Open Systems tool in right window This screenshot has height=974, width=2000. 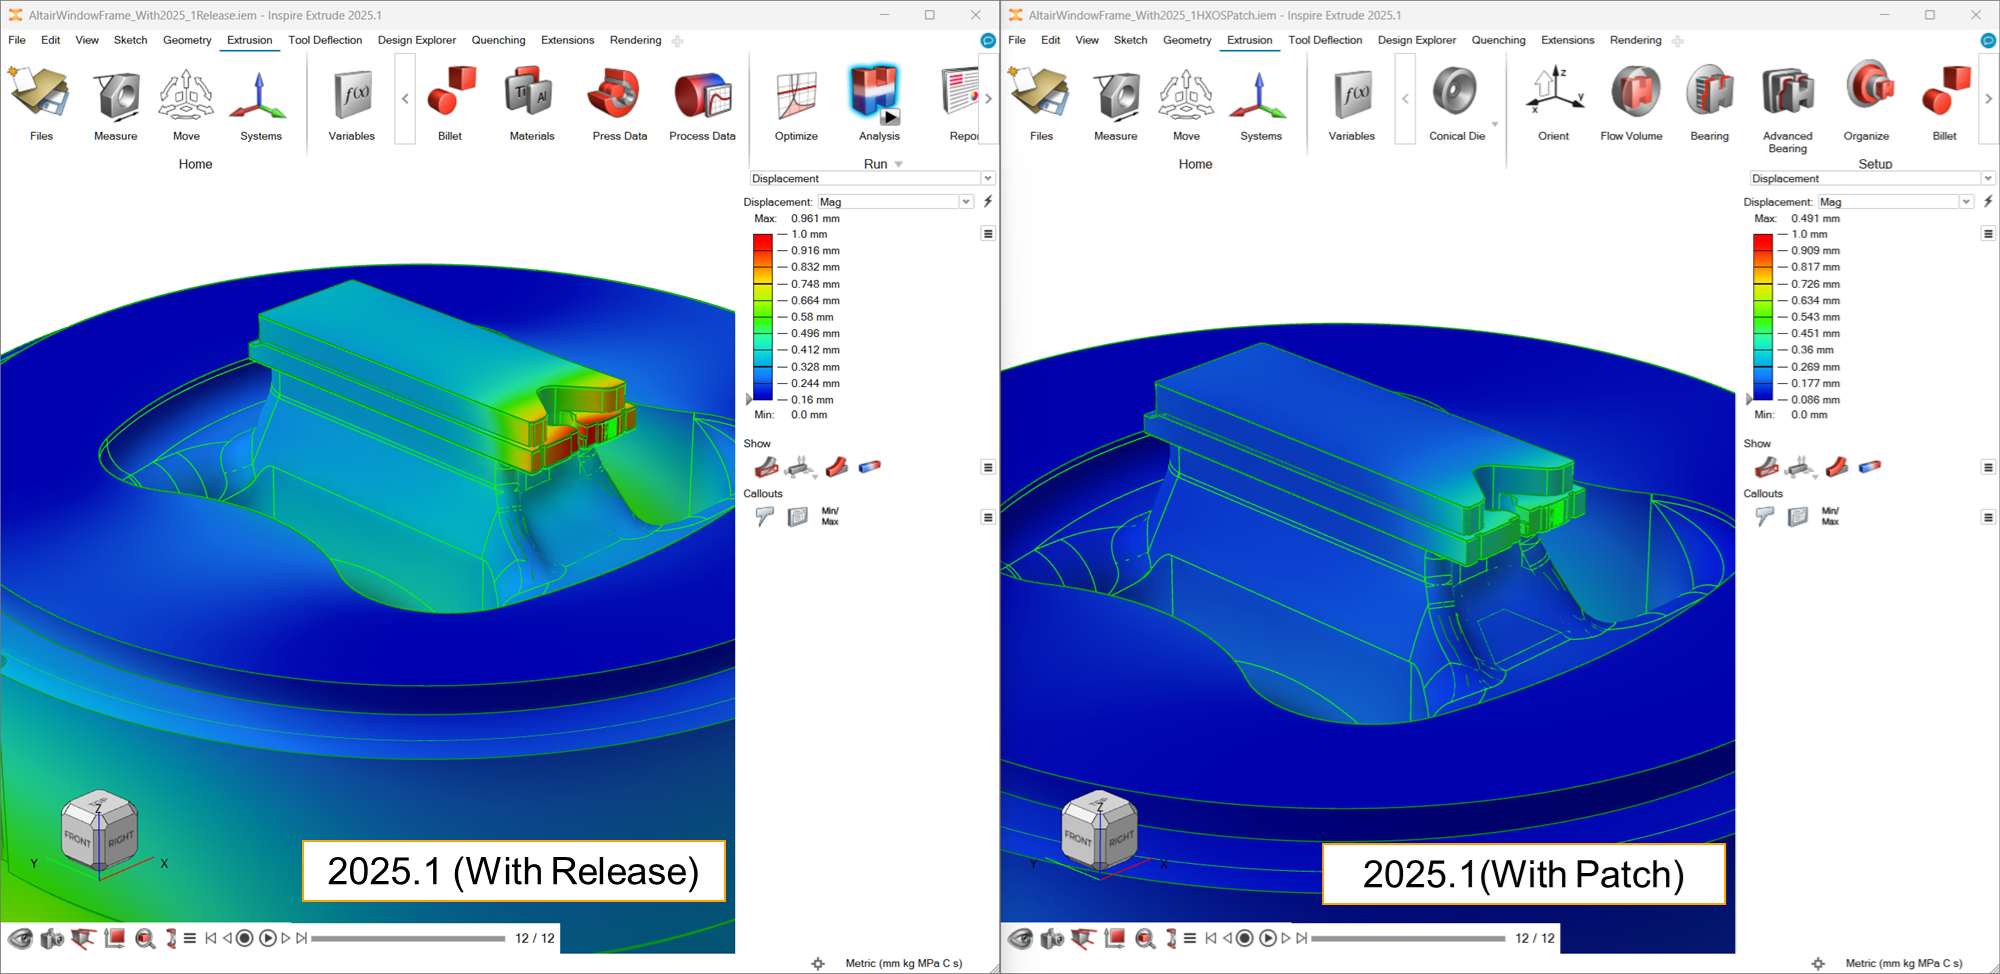tap(1260, 103)
